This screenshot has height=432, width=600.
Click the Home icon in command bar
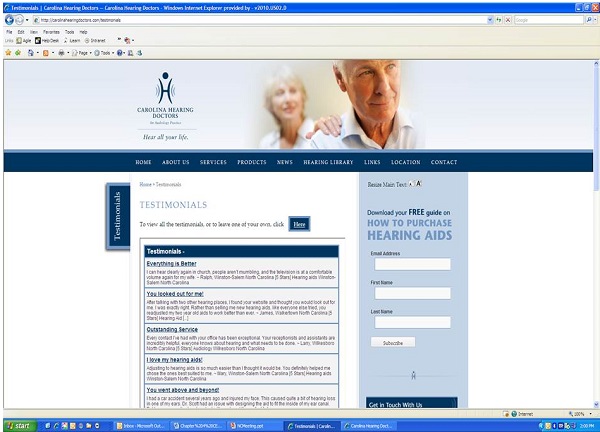point(32,52)
